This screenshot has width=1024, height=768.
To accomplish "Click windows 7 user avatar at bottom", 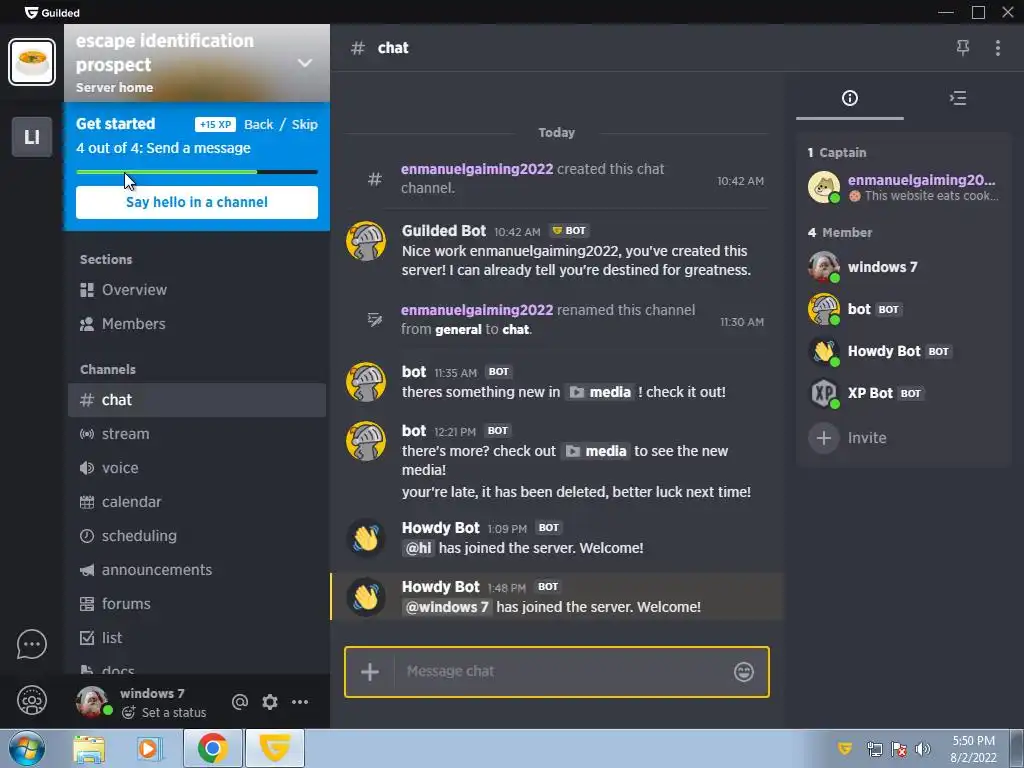I will coord(93,702).
